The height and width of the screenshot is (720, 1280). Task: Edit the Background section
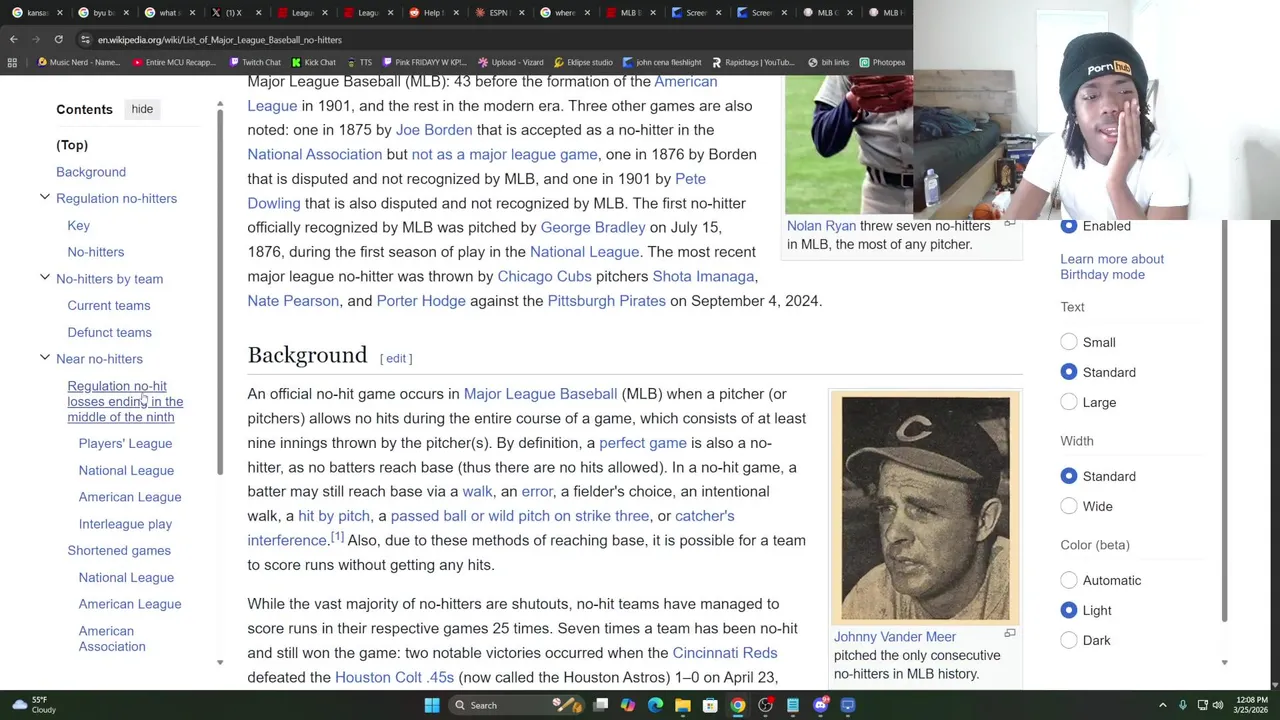click(396, 358)
